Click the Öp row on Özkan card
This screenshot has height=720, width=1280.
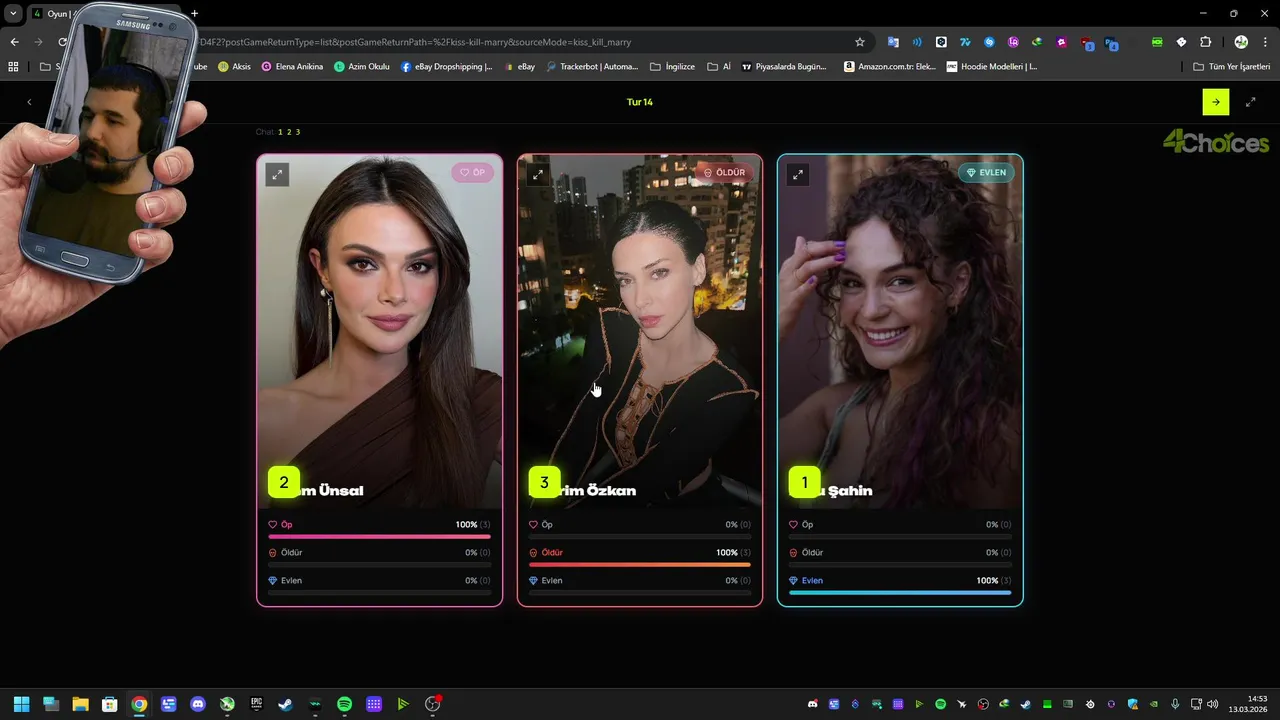tap(640, 529)
